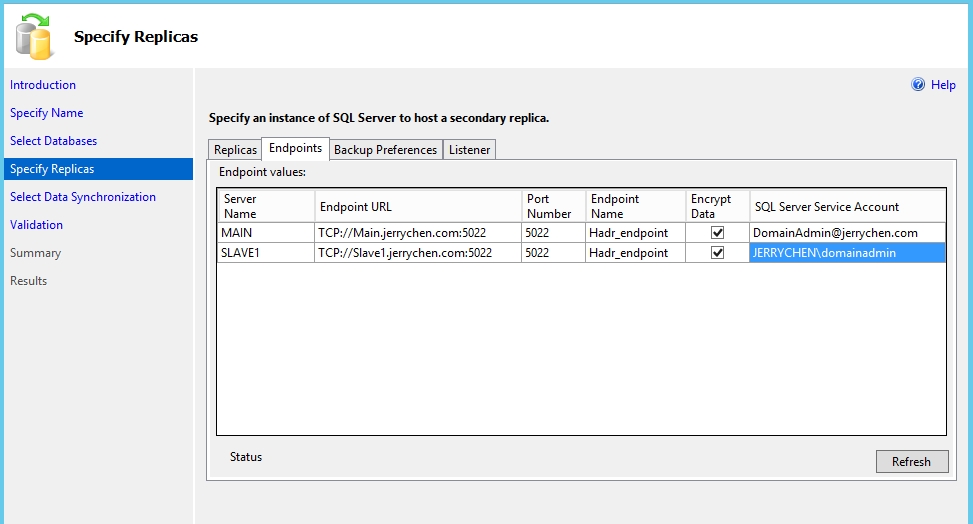Select the Specify Replicas page in sidebar
The width and height of the screenshot is (973, 524).
tap(99, 169)
